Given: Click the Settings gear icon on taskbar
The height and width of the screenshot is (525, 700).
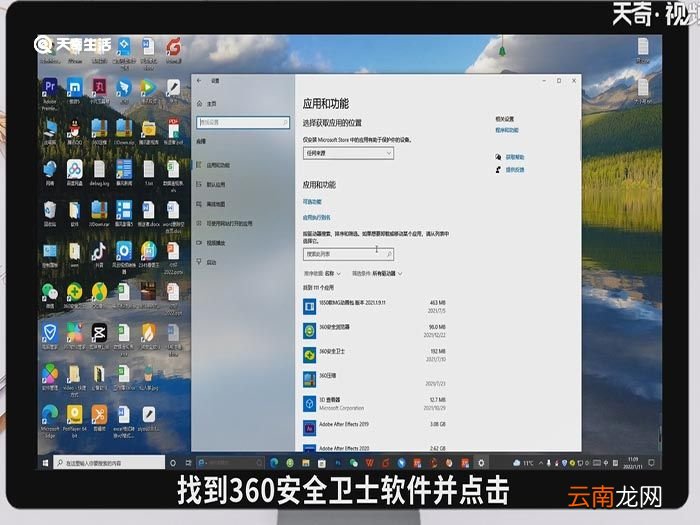Looking at the screenshot, I should point(481,463).
